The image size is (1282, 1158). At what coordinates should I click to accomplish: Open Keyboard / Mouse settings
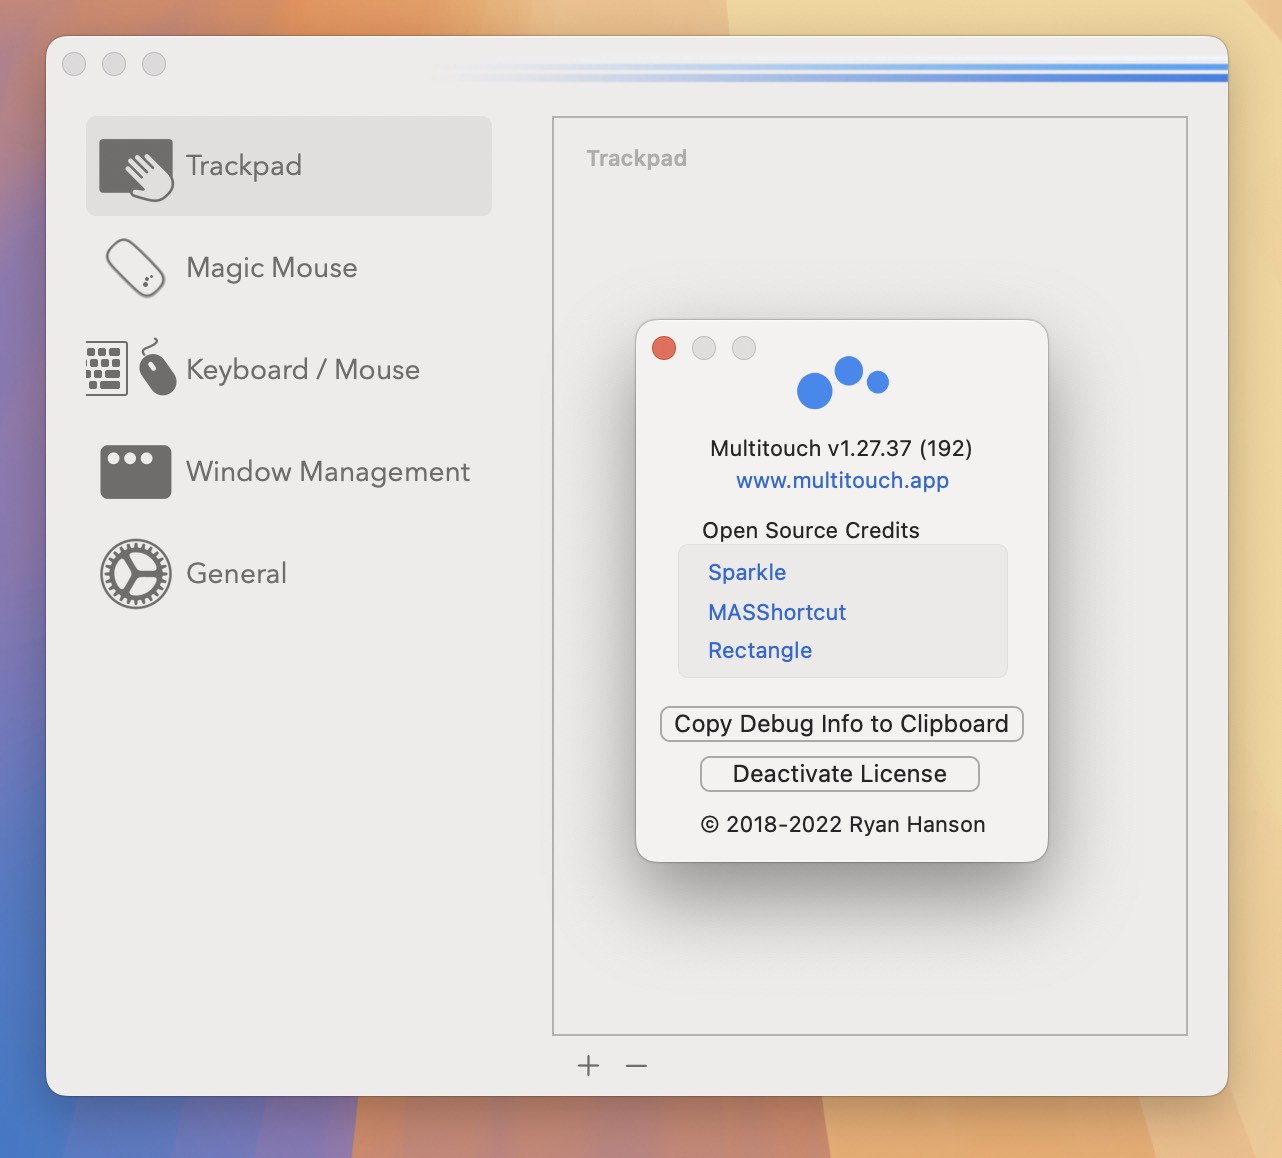click(303, 370)
